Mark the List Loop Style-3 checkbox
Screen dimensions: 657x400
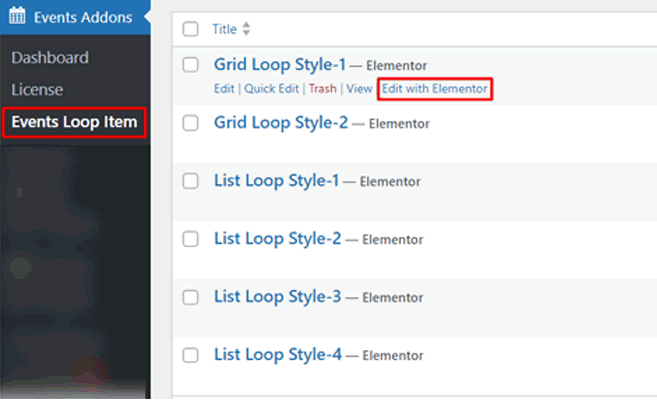[x=191, y=297]
